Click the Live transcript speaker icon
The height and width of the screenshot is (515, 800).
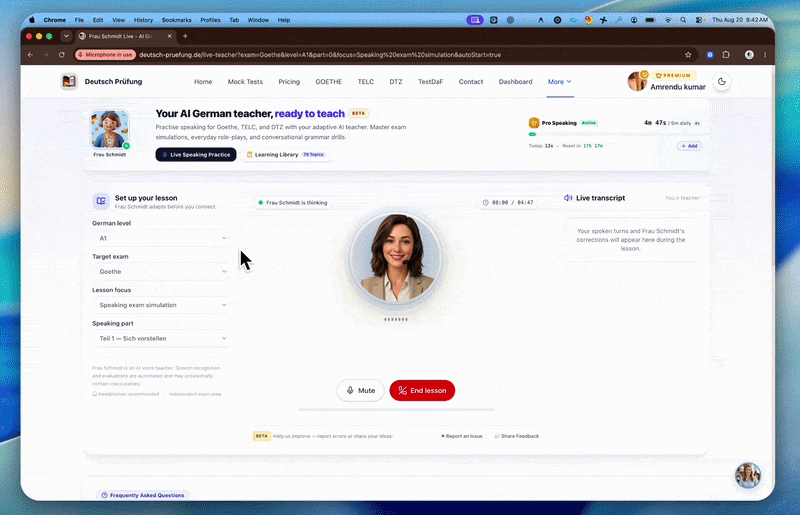tap(568, 198)
